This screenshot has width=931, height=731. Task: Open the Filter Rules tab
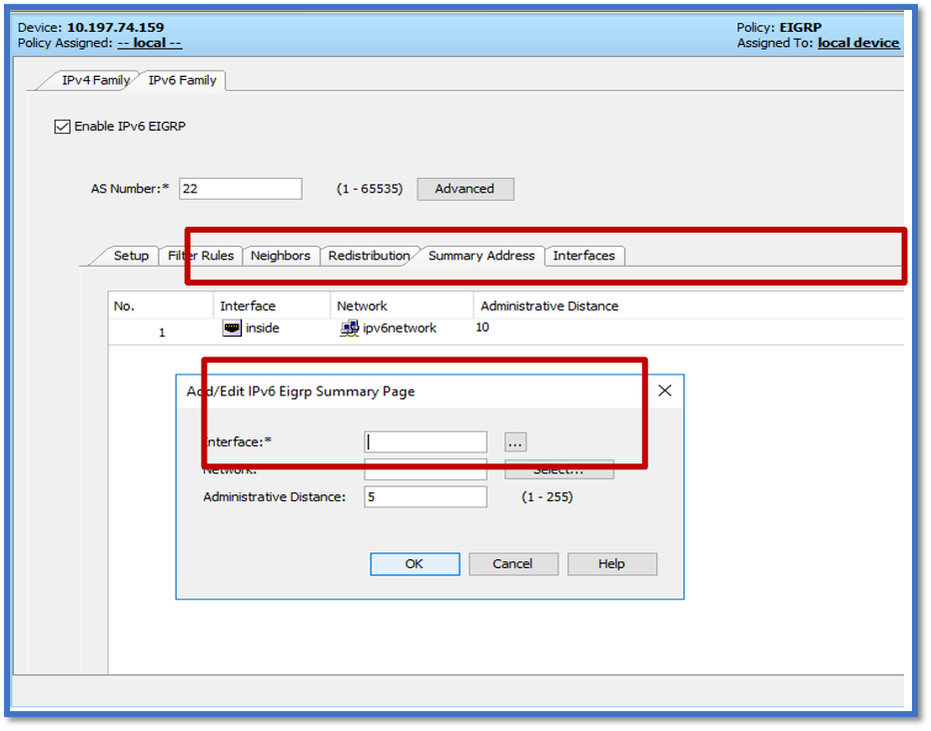click(x=201, y=256)
